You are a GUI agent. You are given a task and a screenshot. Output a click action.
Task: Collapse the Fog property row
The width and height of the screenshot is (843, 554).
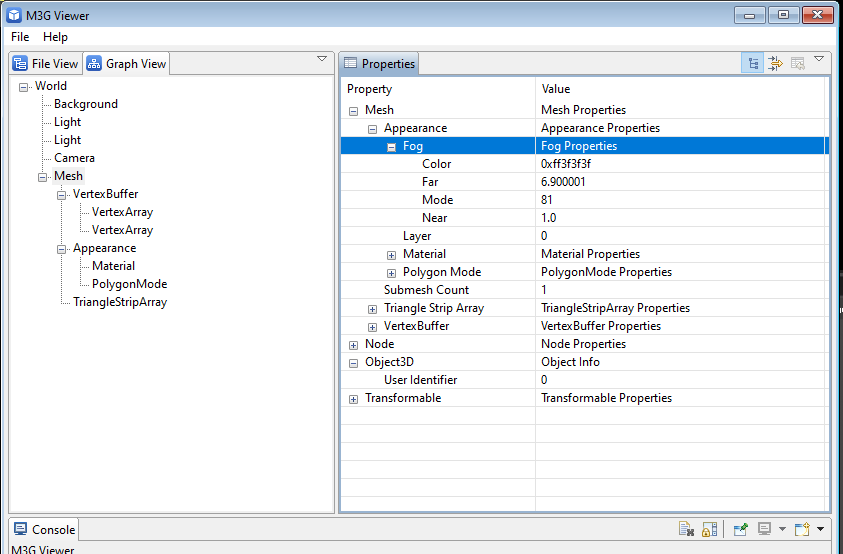(x=391, y=147)
